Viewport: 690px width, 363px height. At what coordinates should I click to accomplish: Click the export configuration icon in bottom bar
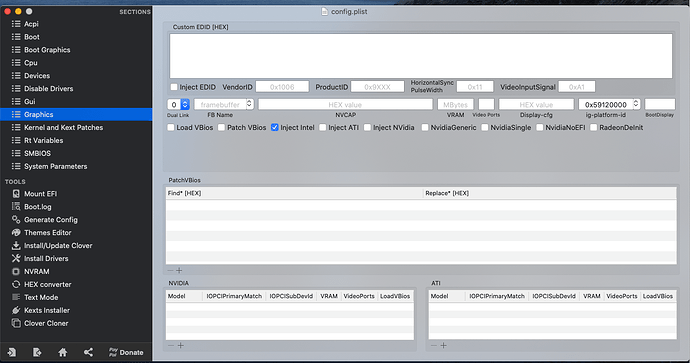(37, 352)
